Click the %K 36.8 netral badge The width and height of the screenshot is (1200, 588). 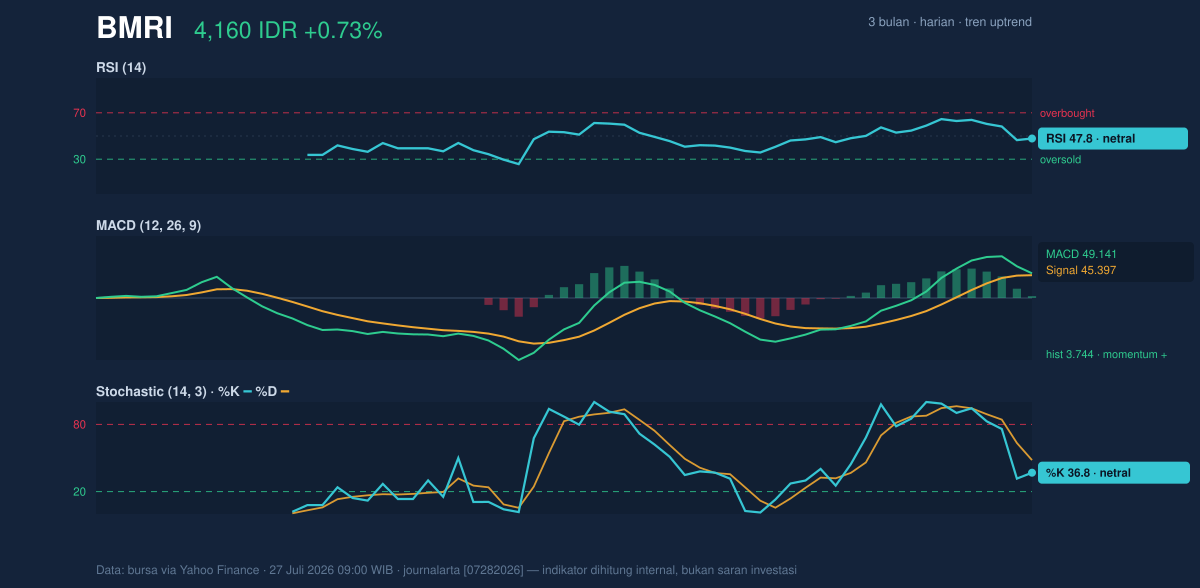[1113, 473]
